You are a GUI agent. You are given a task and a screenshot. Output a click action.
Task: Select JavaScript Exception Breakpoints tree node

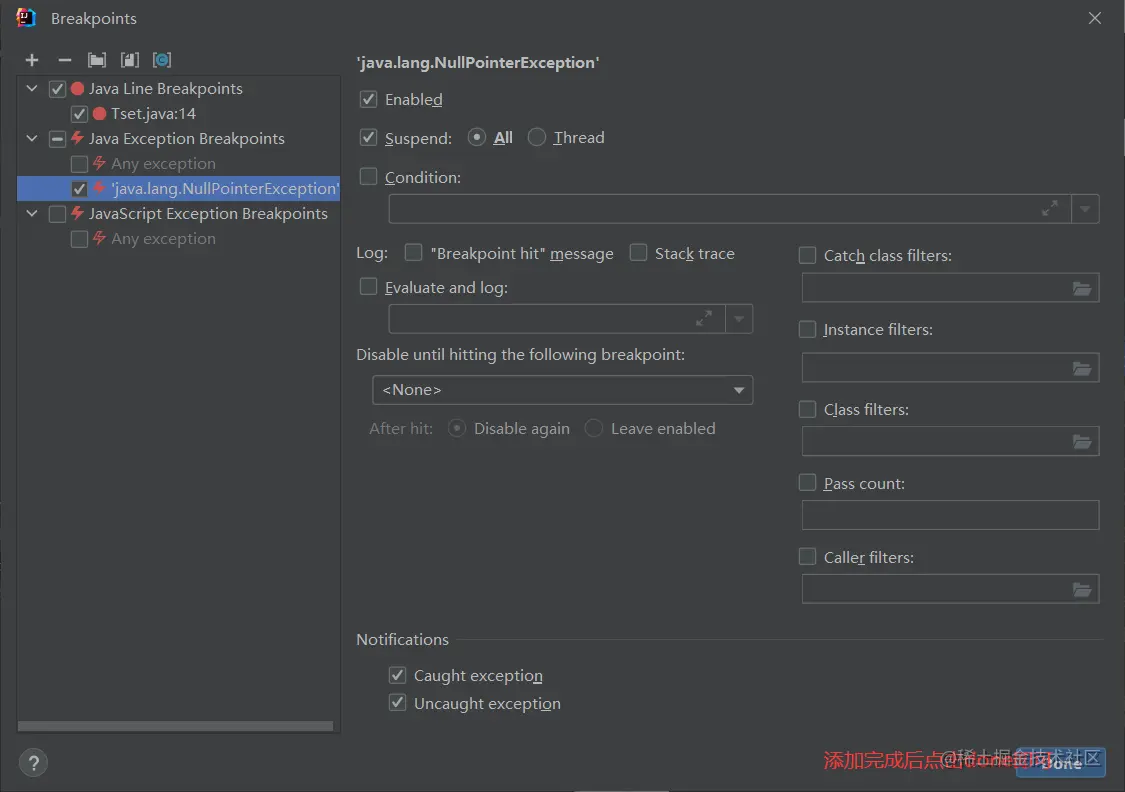(179, 213)
